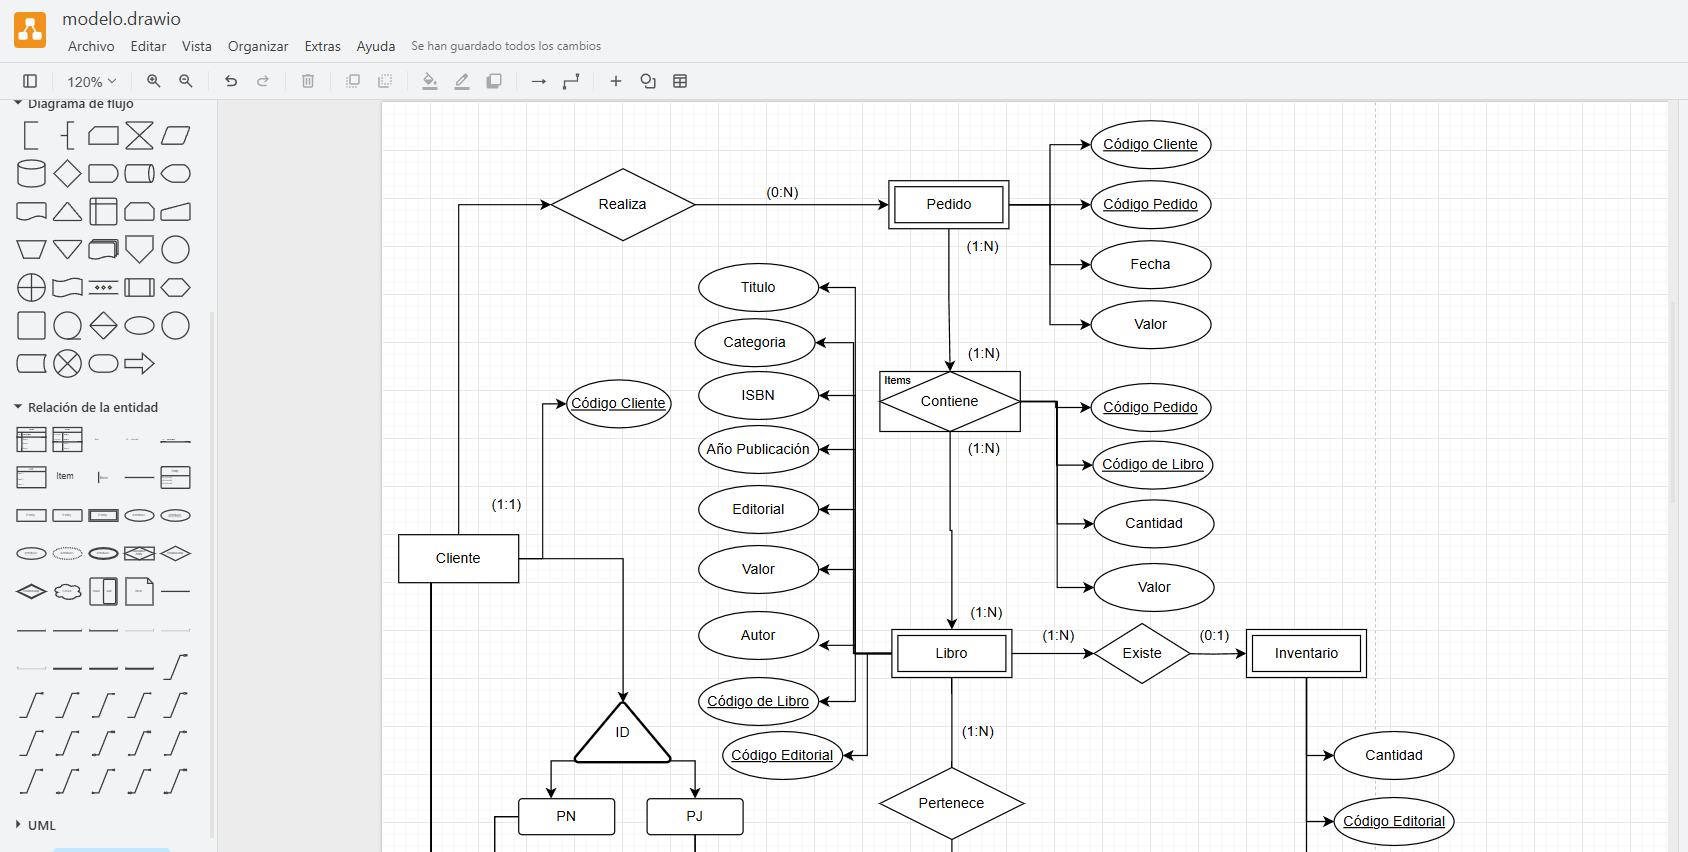Undo the last action
Screen dimensions: 1688x852
tap(231, 81)
